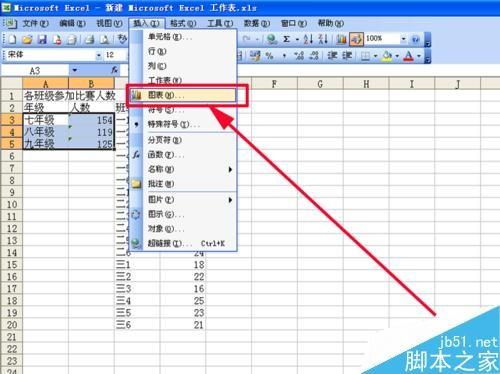Open the Name Box dropdown arrow
Viewport: 500px width, 374px height.
75,70
